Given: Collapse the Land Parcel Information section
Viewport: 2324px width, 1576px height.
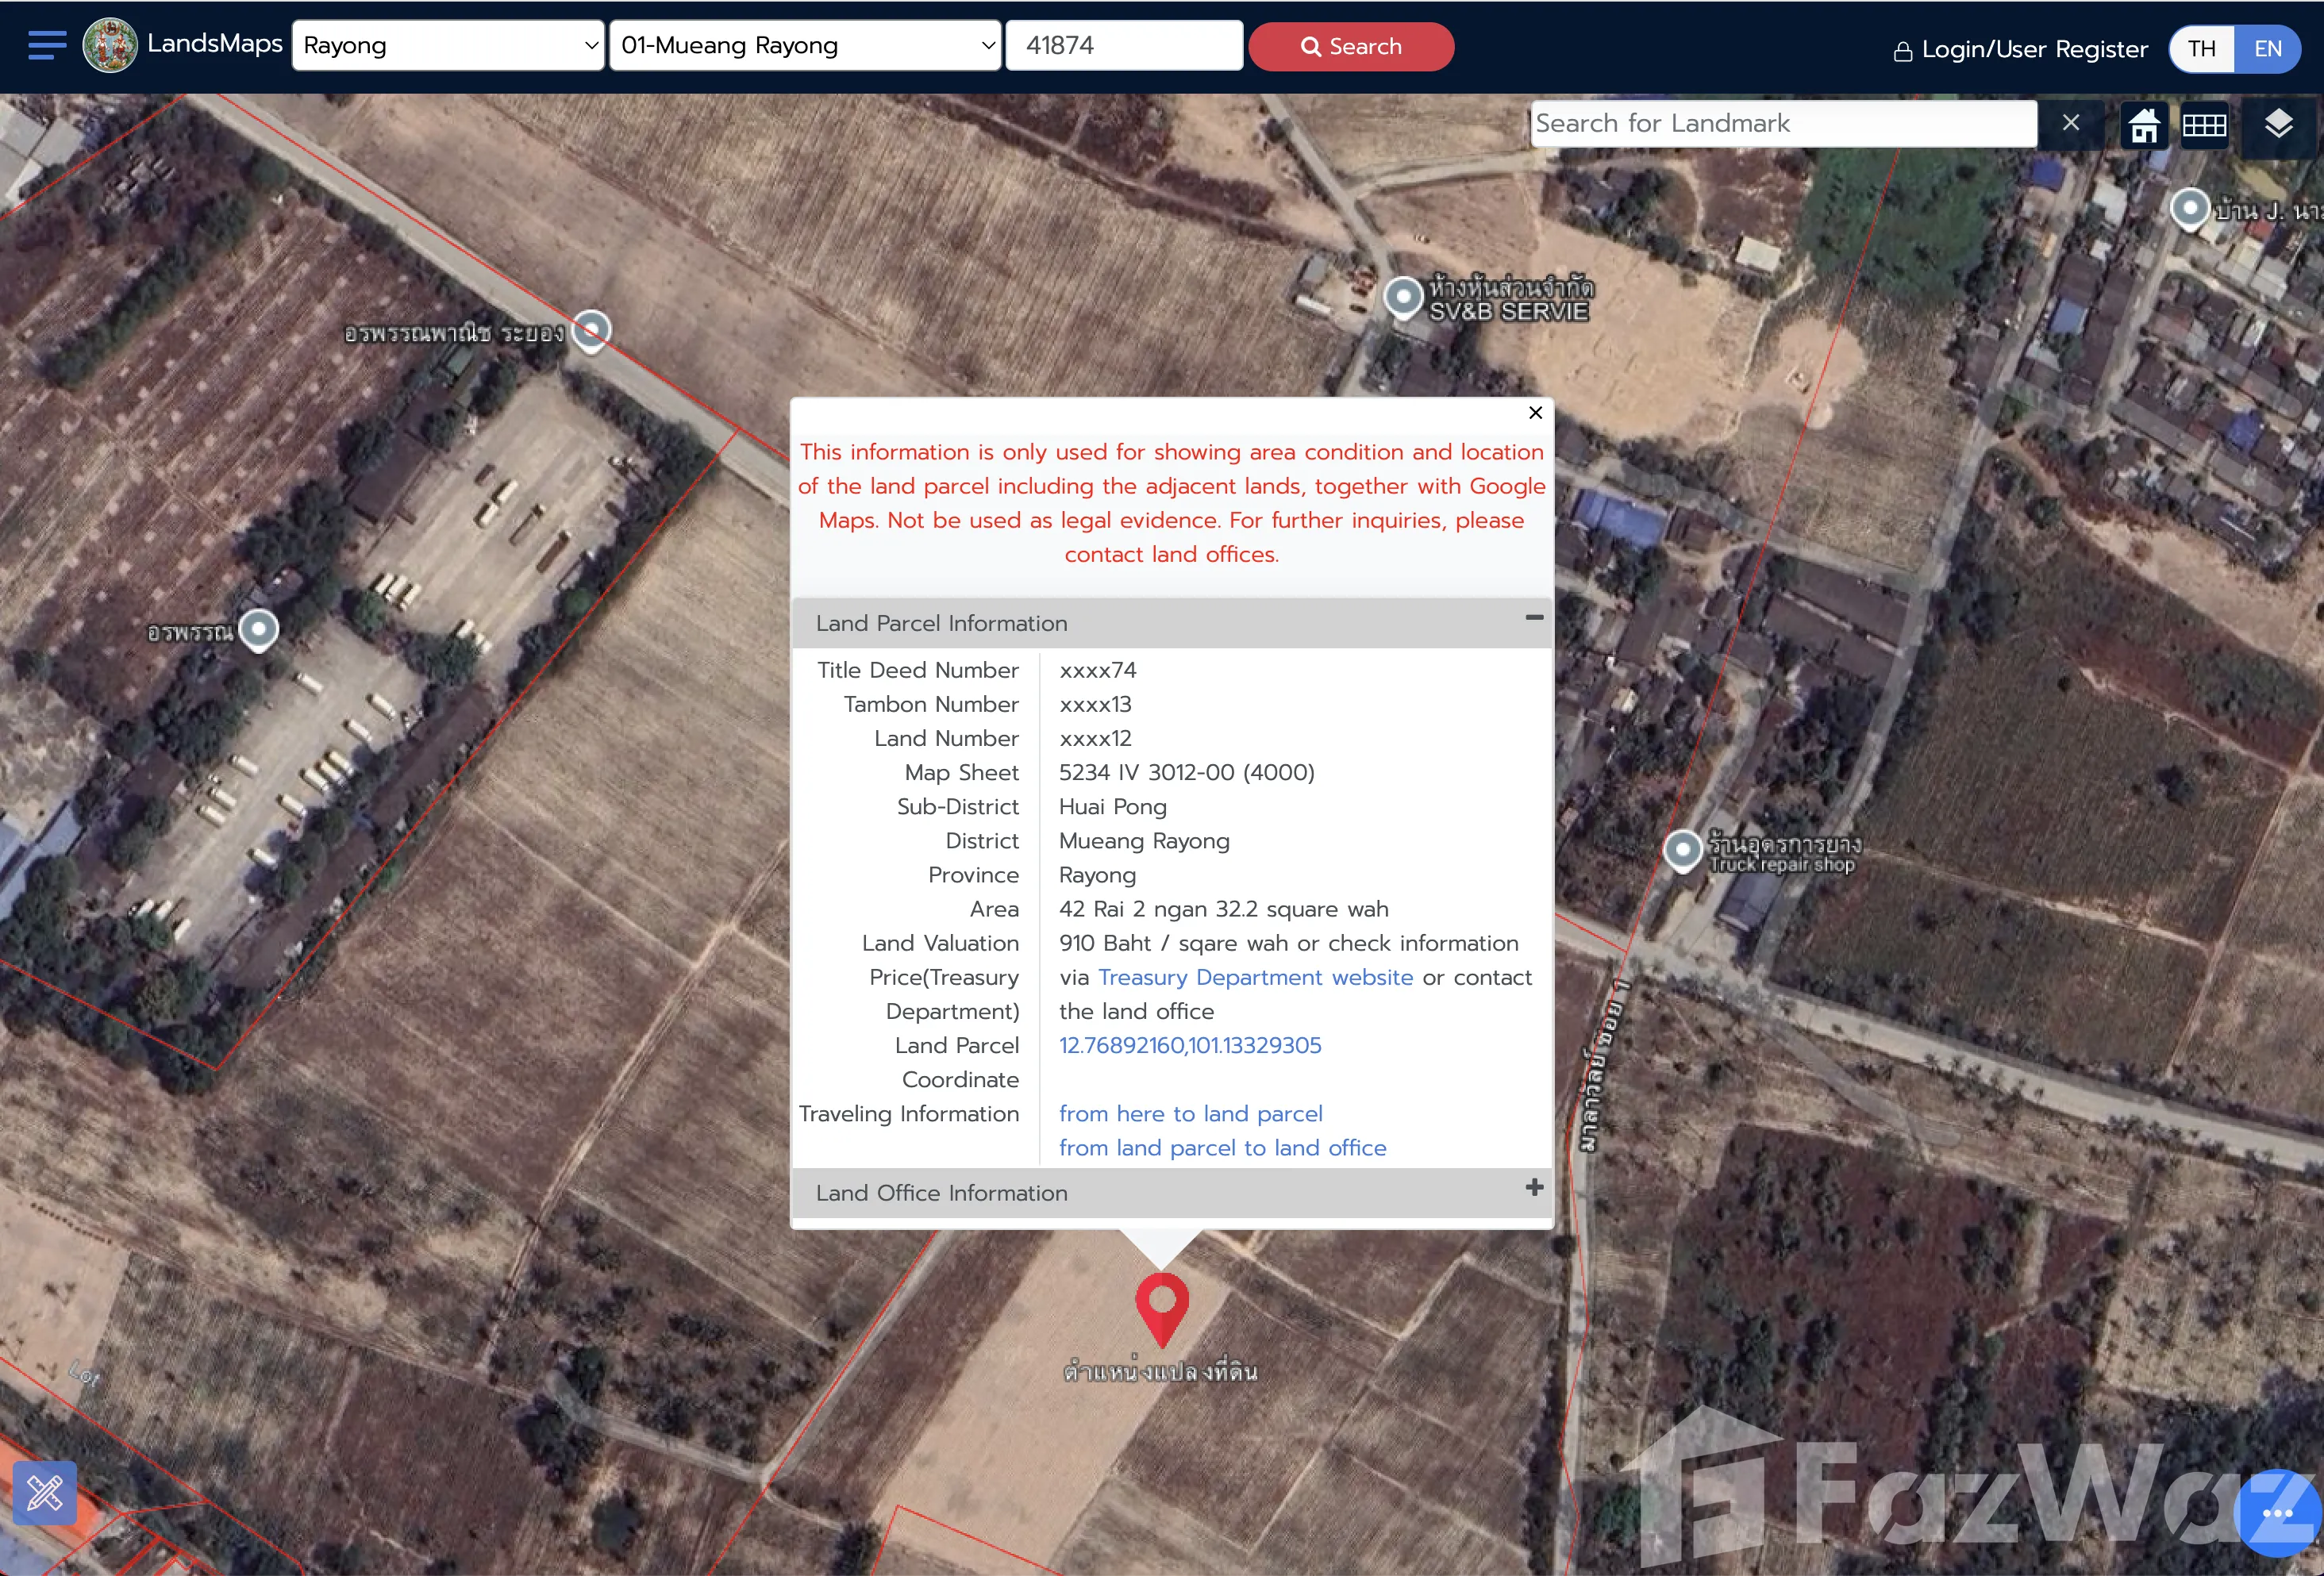Looking at the screenshot, I should 1534,618.
